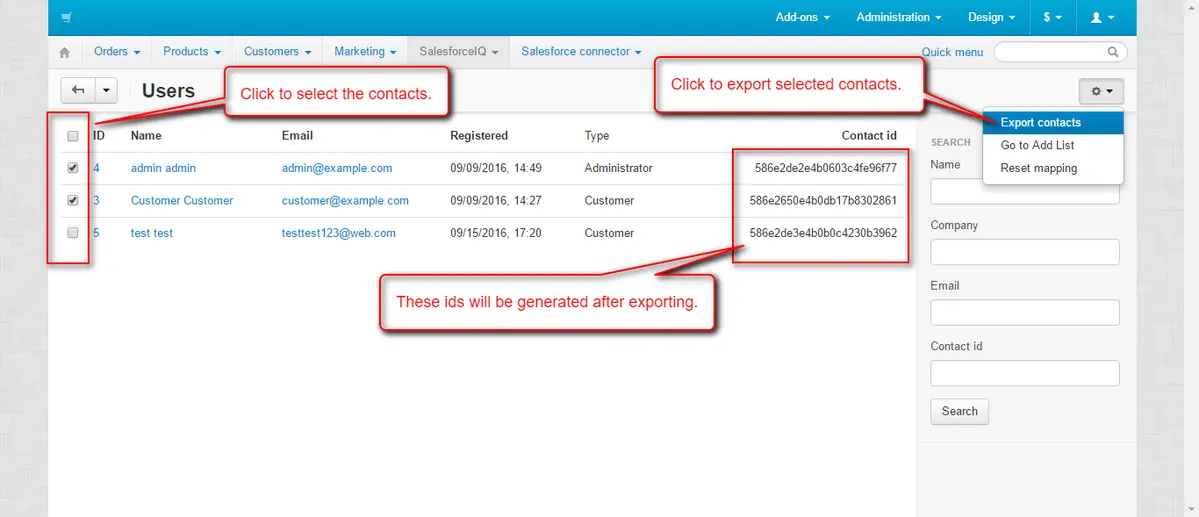Open the customer@example.com email link
Viewport: 1199px width, 517px height.
tap(345, 200)
